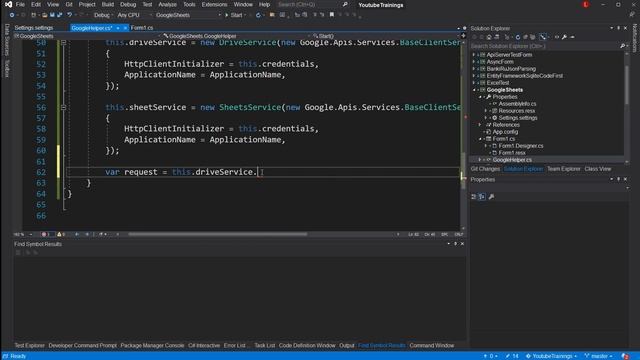Select AssemblyInfo.cs in Solution Explorer
Image resolution: width=640 pixels, height=360 pixels.
click(x=517, y=104)
